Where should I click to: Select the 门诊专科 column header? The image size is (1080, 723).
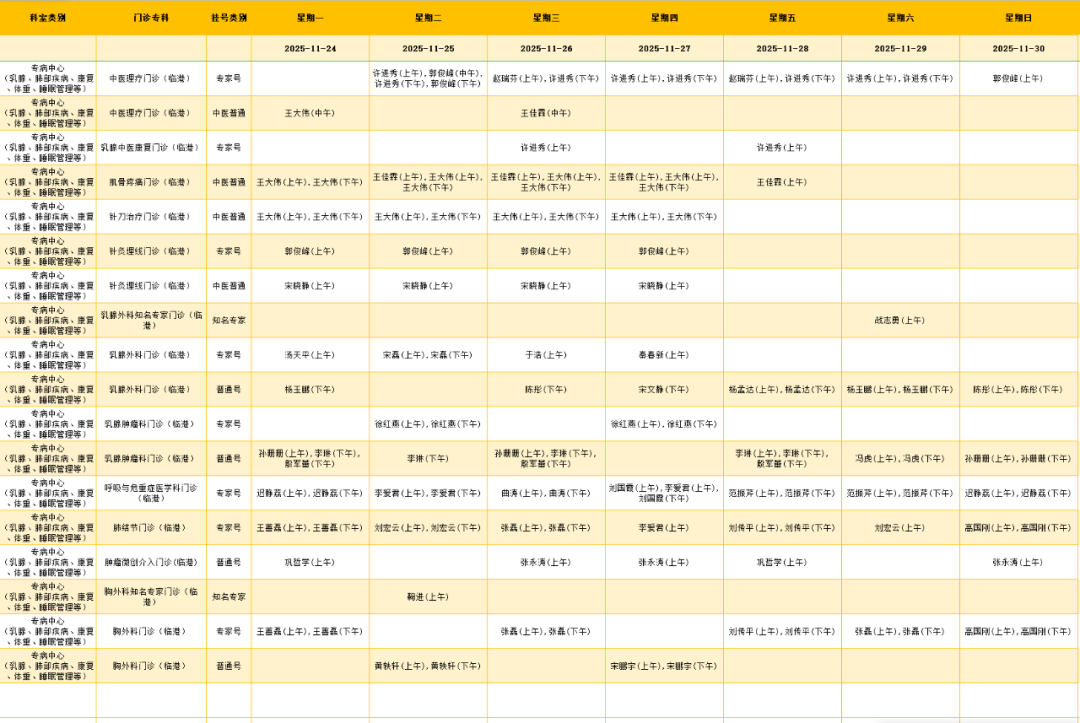coord(151,18)
